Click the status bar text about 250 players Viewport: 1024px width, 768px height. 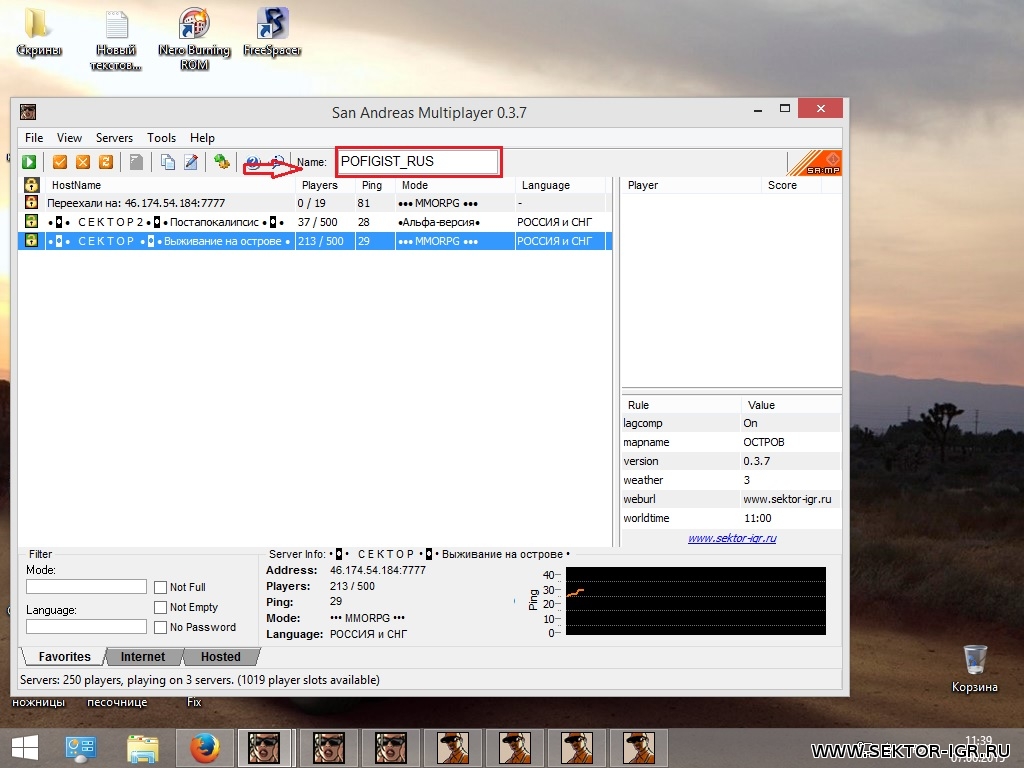coord(200,680)
